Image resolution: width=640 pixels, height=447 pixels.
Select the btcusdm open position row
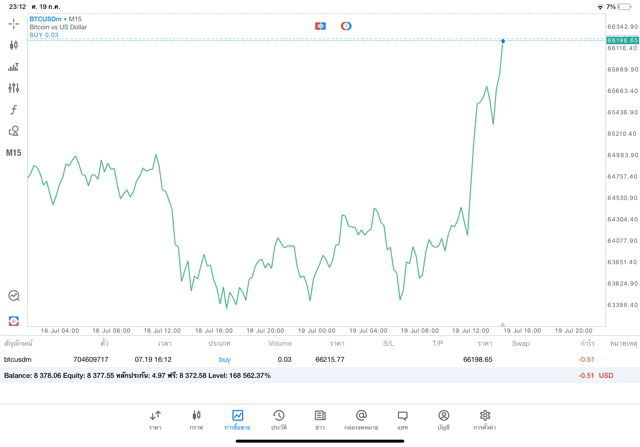pos(300,359)
